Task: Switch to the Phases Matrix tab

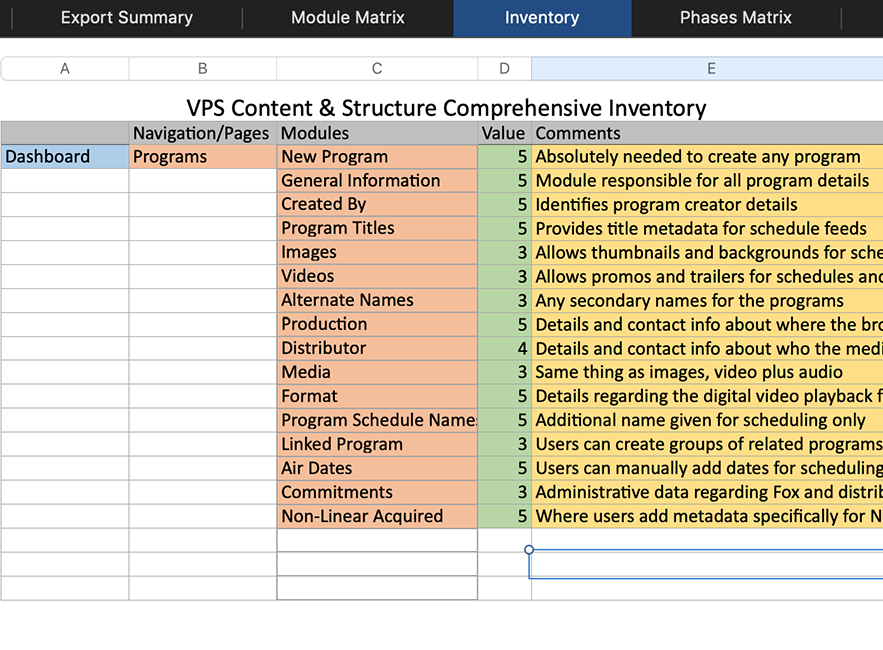Action: pos(735,17)
